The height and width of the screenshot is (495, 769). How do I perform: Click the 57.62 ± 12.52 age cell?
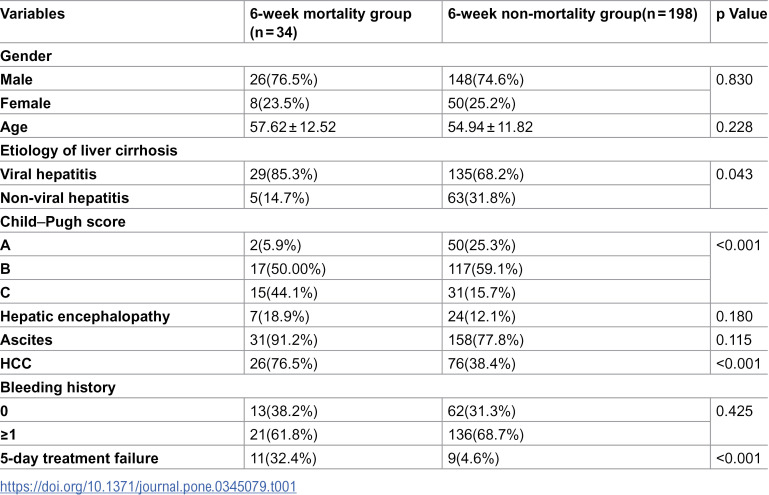[293, 127]
